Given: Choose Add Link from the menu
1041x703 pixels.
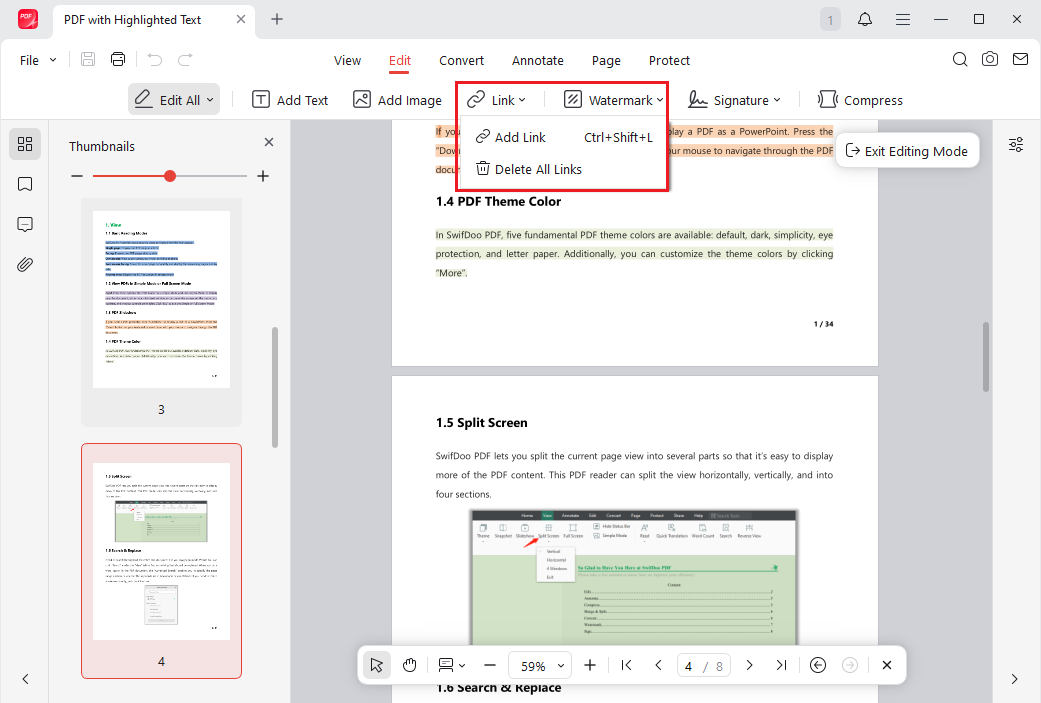Looking at the screenshot, I should click(x=564, y=137).
